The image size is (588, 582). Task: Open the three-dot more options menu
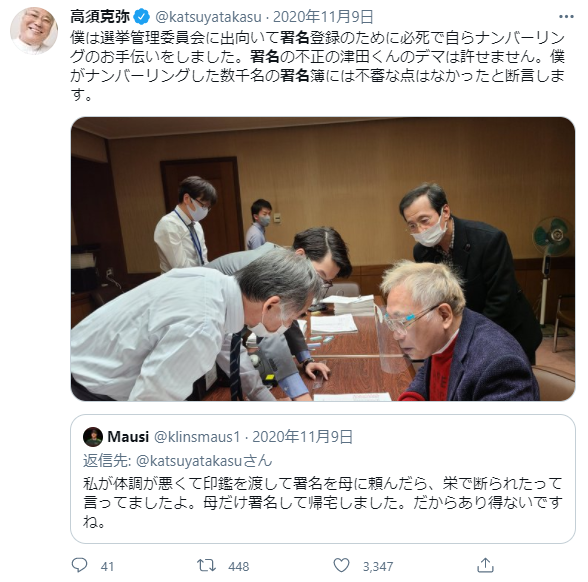click(x=566, y=17)
